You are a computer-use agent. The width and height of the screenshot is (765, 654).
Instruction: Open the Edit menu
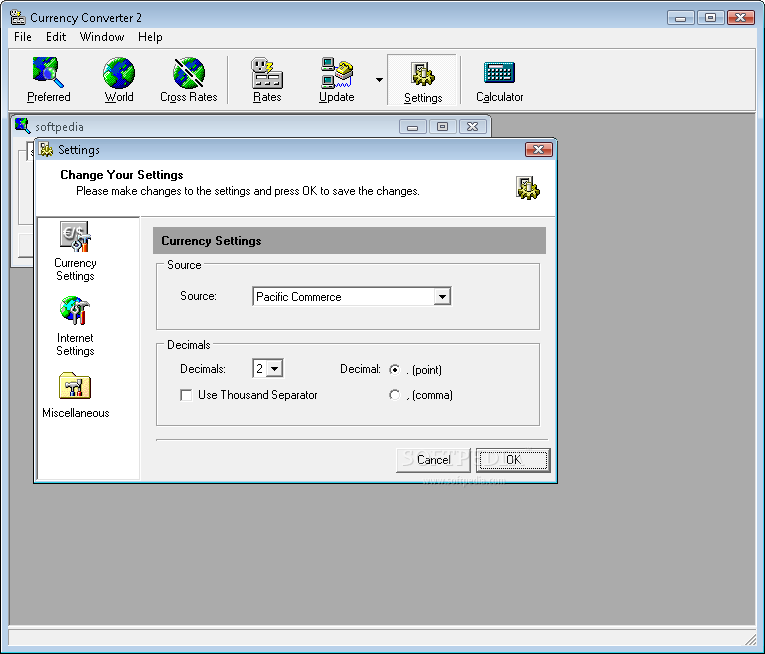tap(56, 37)
